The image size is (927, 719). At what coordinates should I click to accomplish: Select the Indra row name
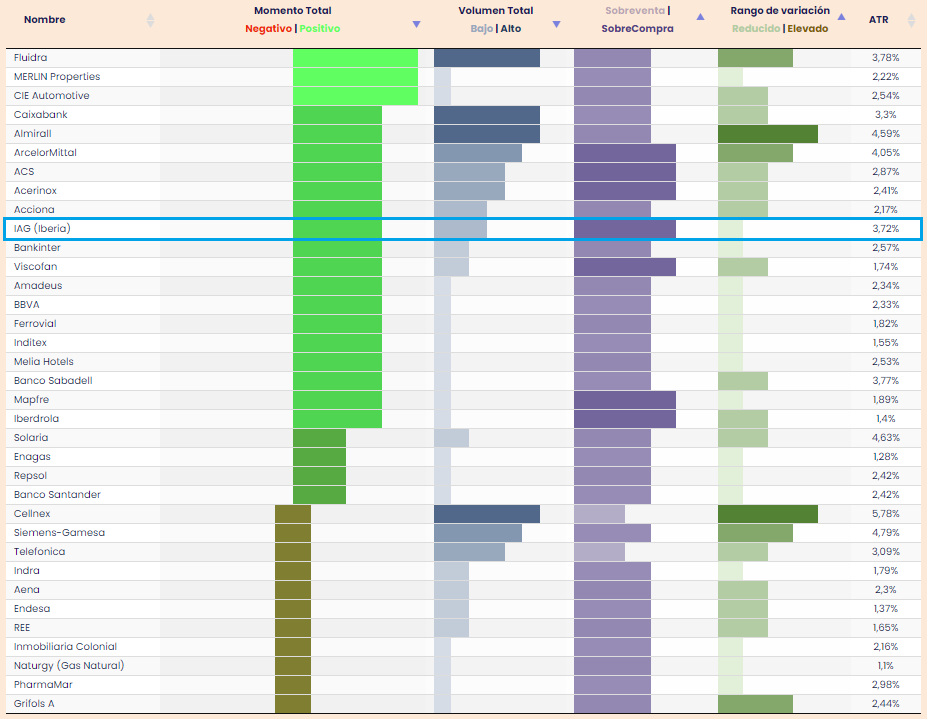click(27, 571)
